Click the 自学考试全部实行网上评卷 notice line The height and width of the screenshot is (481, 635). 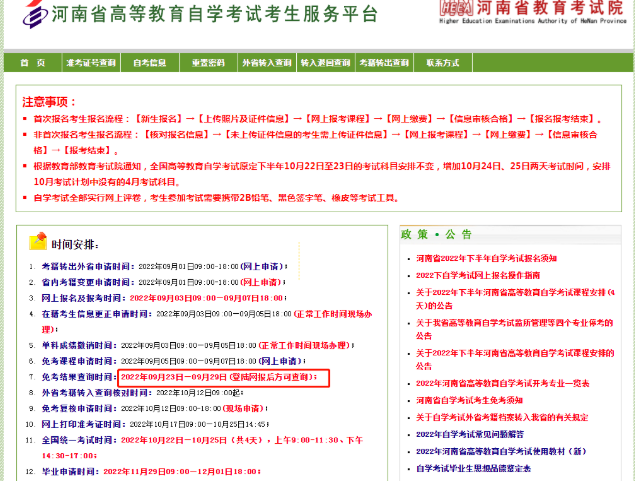(x=217, y=198)
